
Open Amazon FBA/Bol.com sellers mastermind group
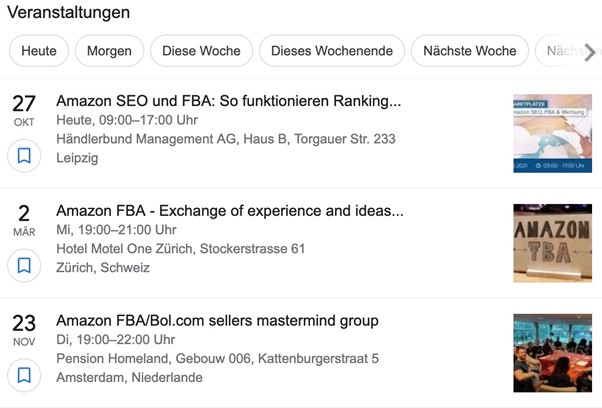click(217, 321)
